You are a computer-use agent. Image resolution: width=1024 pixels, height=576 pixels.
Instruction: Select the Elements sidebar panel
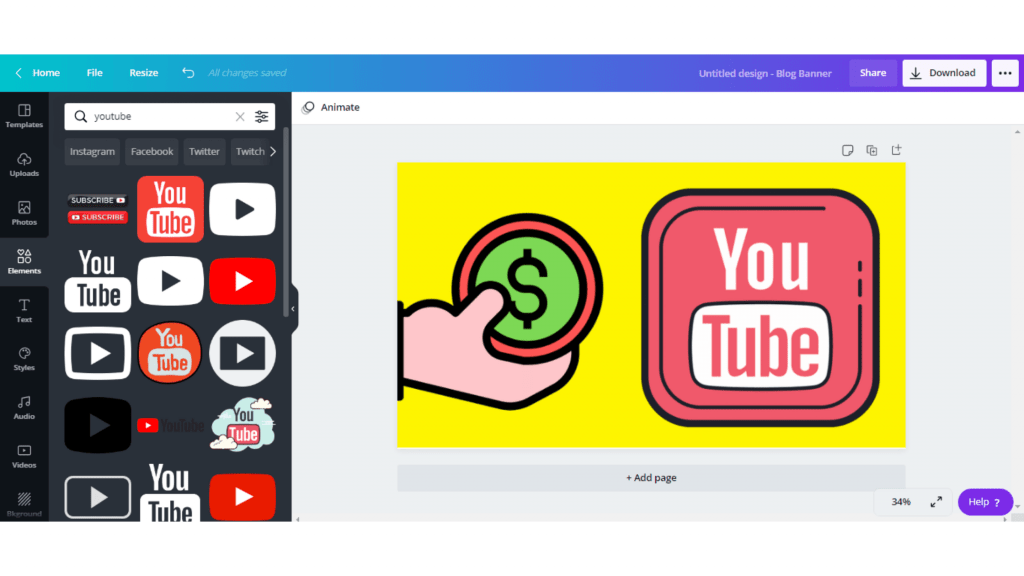tap(24, 261)
